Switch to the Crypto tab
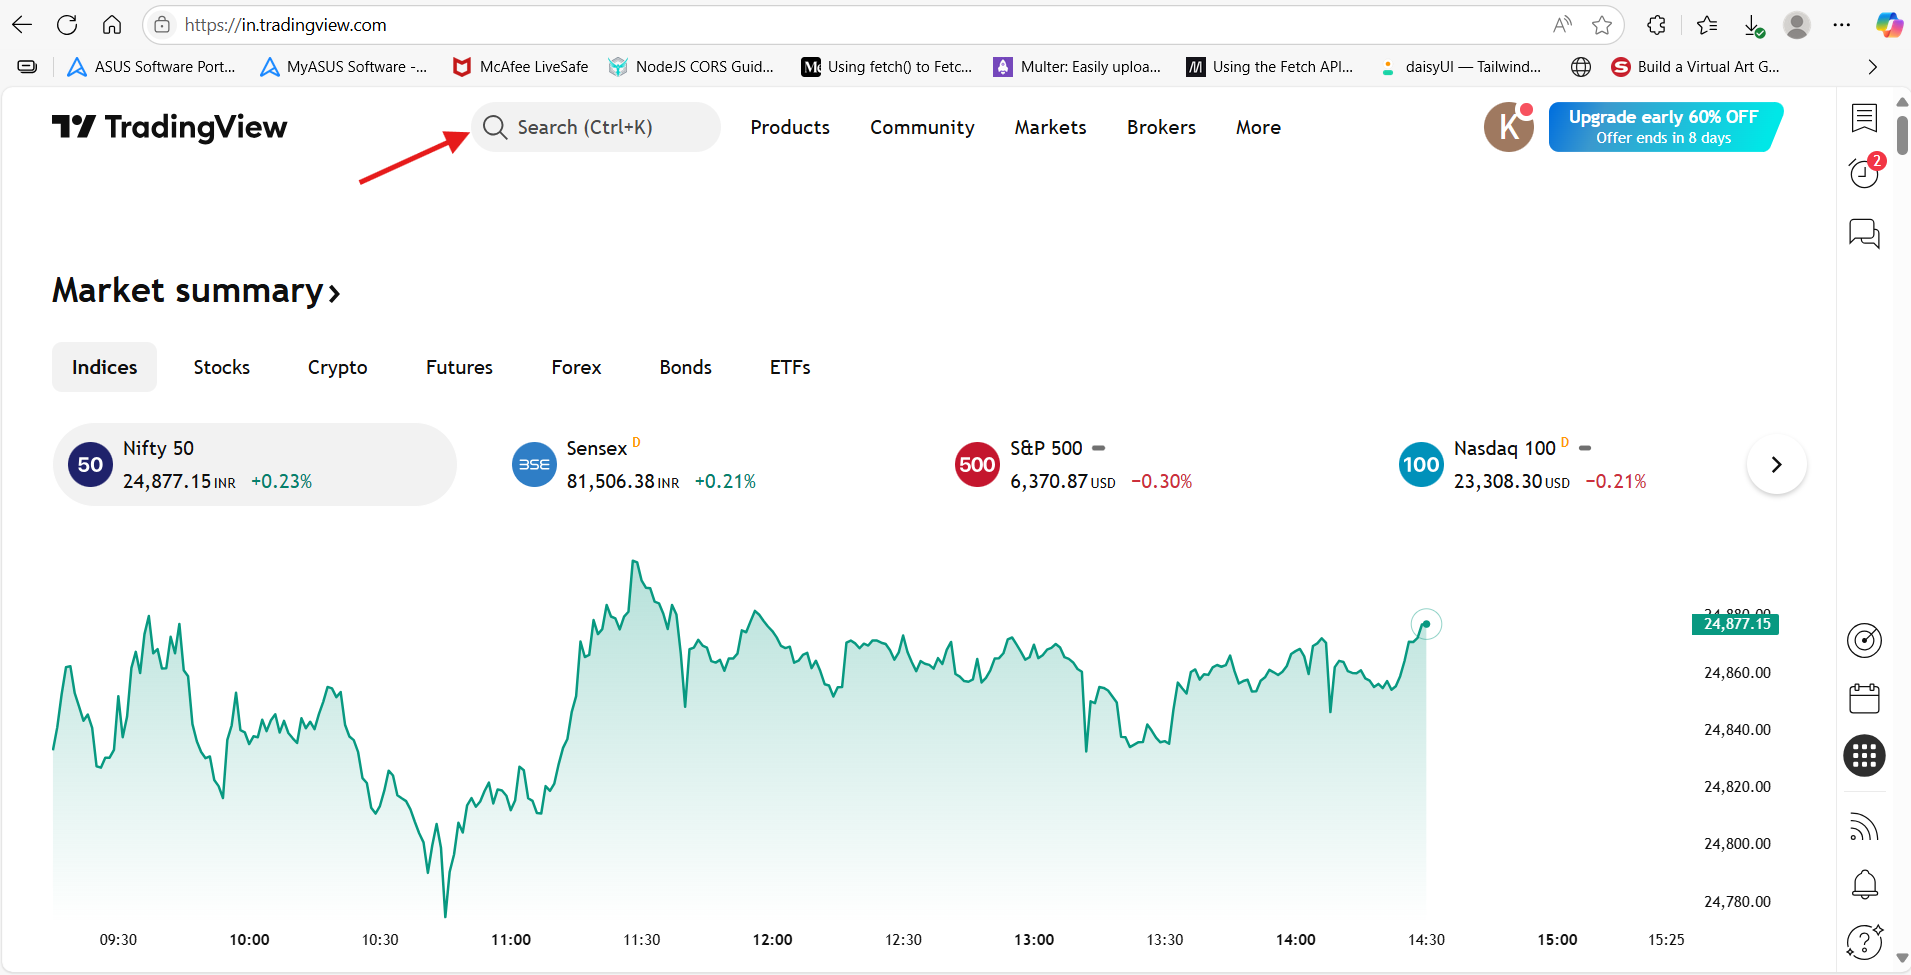This screenshot has width=1911, height=975. 337,367
